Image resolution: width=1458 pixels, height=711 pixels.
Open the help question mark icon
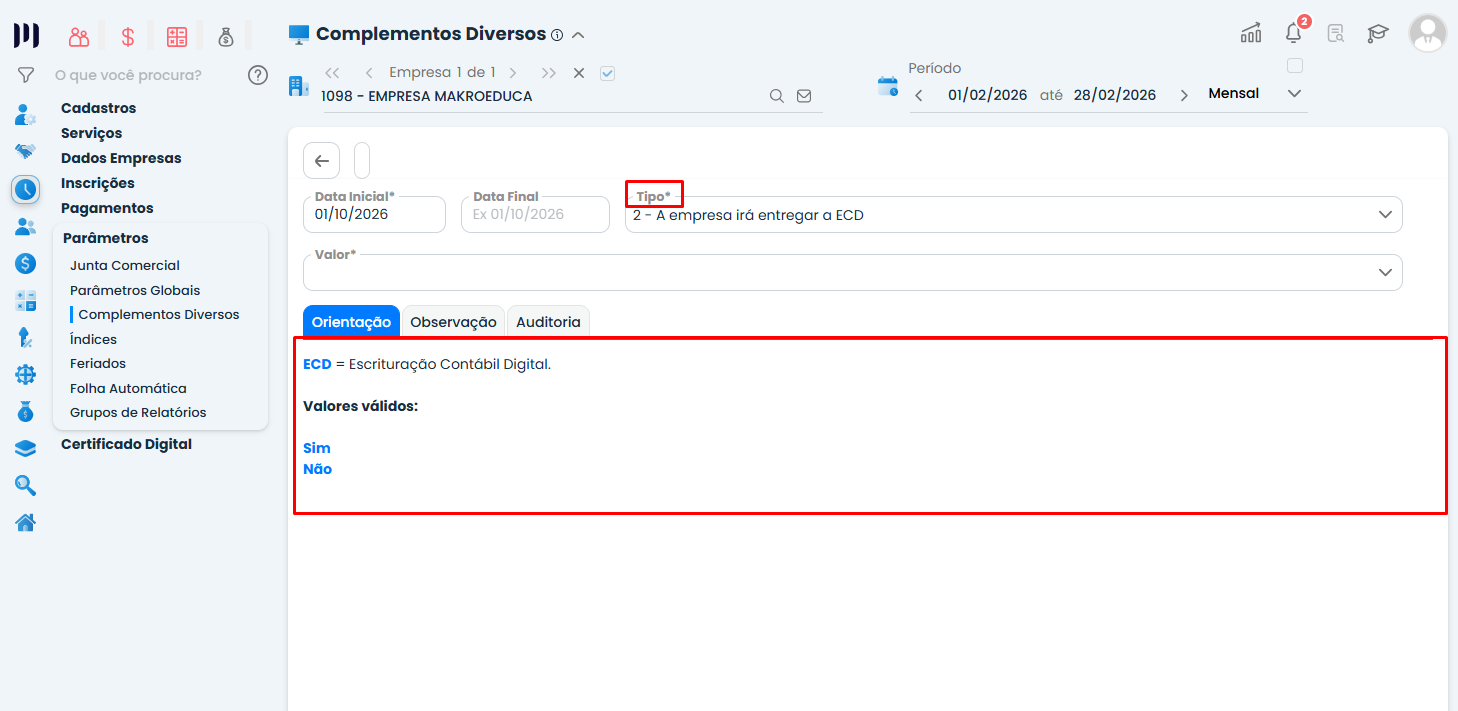(258, 75)
